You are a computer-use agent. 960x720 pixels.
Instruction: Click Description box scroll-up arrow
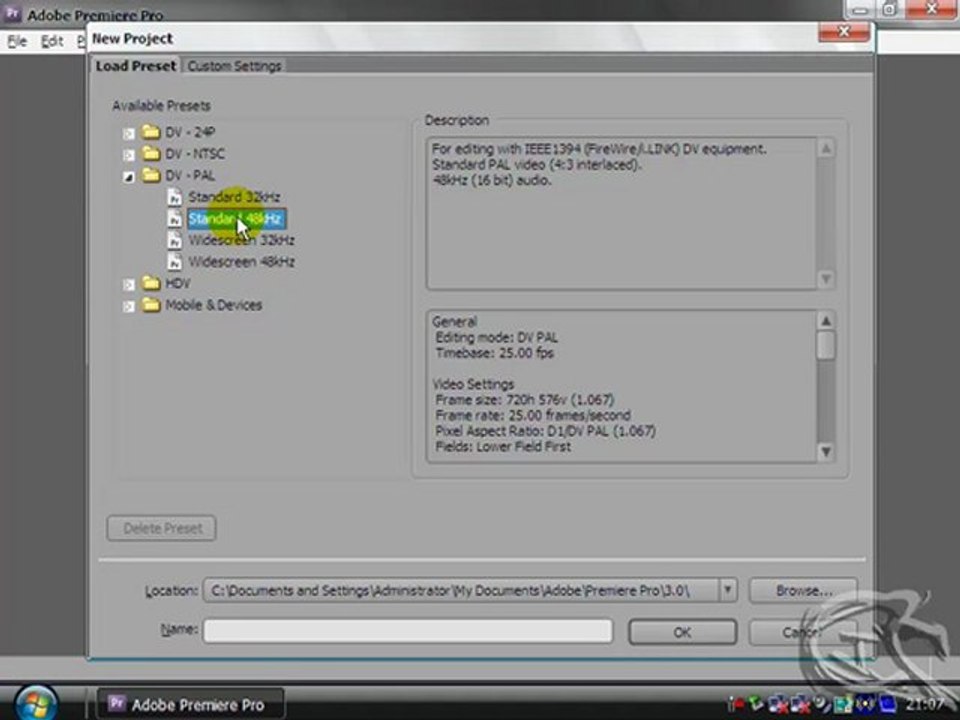pyautogui.click(x=826, y=149)
